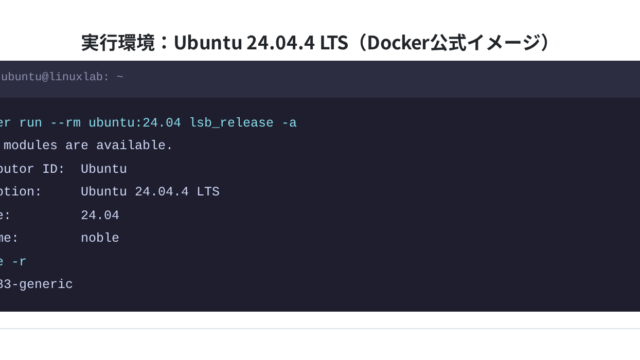Viewport: 640px width, 360px height.
Task: Click the 33-generic kernel output
Action: [x=36, y=284]
